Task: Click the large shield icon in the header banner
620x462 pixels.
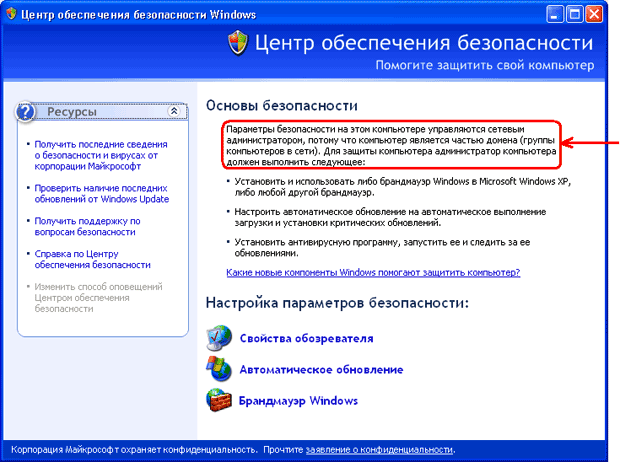Action: tap(237, 44)
